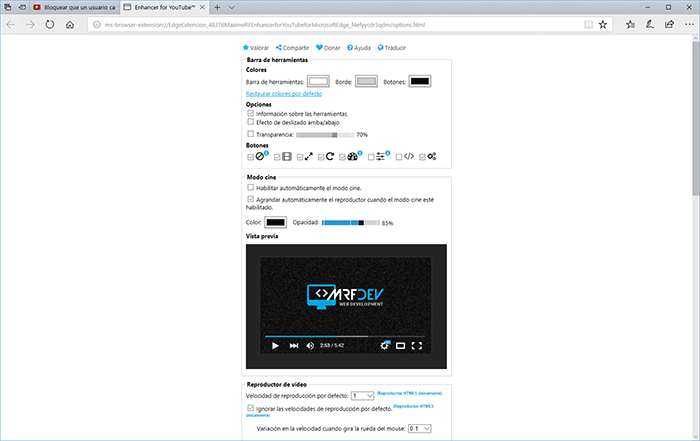Viewport: 700px width, 441px height.
Task: Click the video filters sliders icon
Action: point(380,156)
